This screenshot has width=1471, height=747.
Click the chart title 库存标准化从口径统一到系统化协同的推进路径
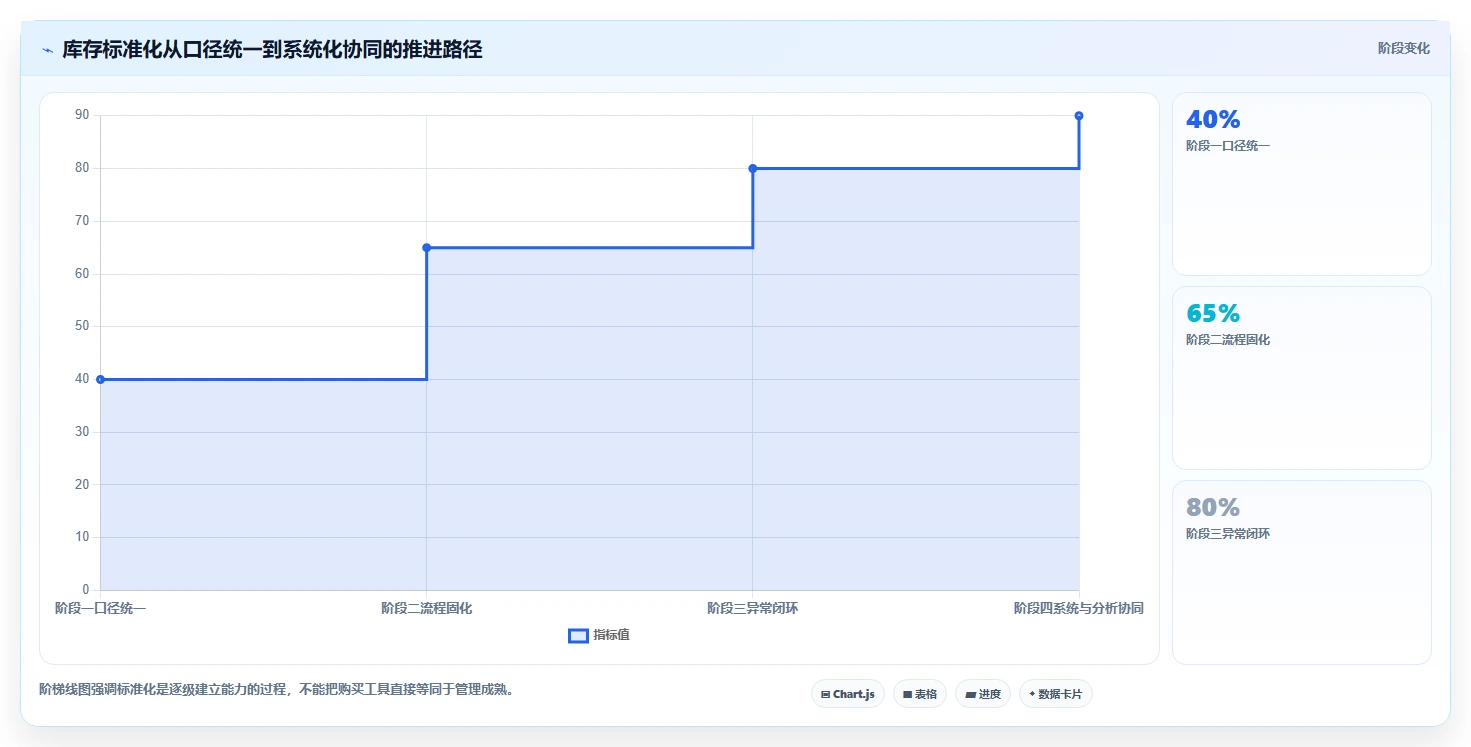[272, 49]
